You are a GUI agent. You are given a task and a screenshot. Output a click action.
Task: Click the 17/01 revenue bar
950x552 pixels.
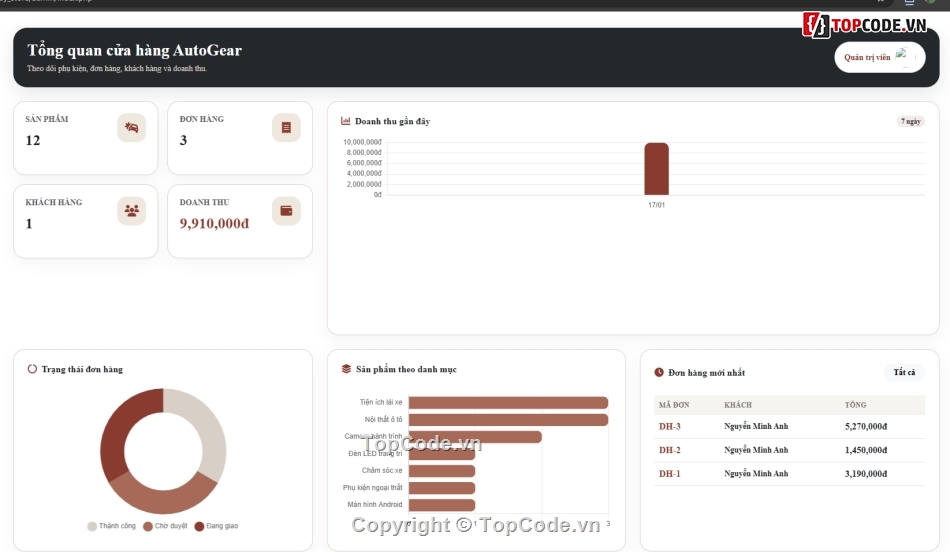click(x=656, y=169)
